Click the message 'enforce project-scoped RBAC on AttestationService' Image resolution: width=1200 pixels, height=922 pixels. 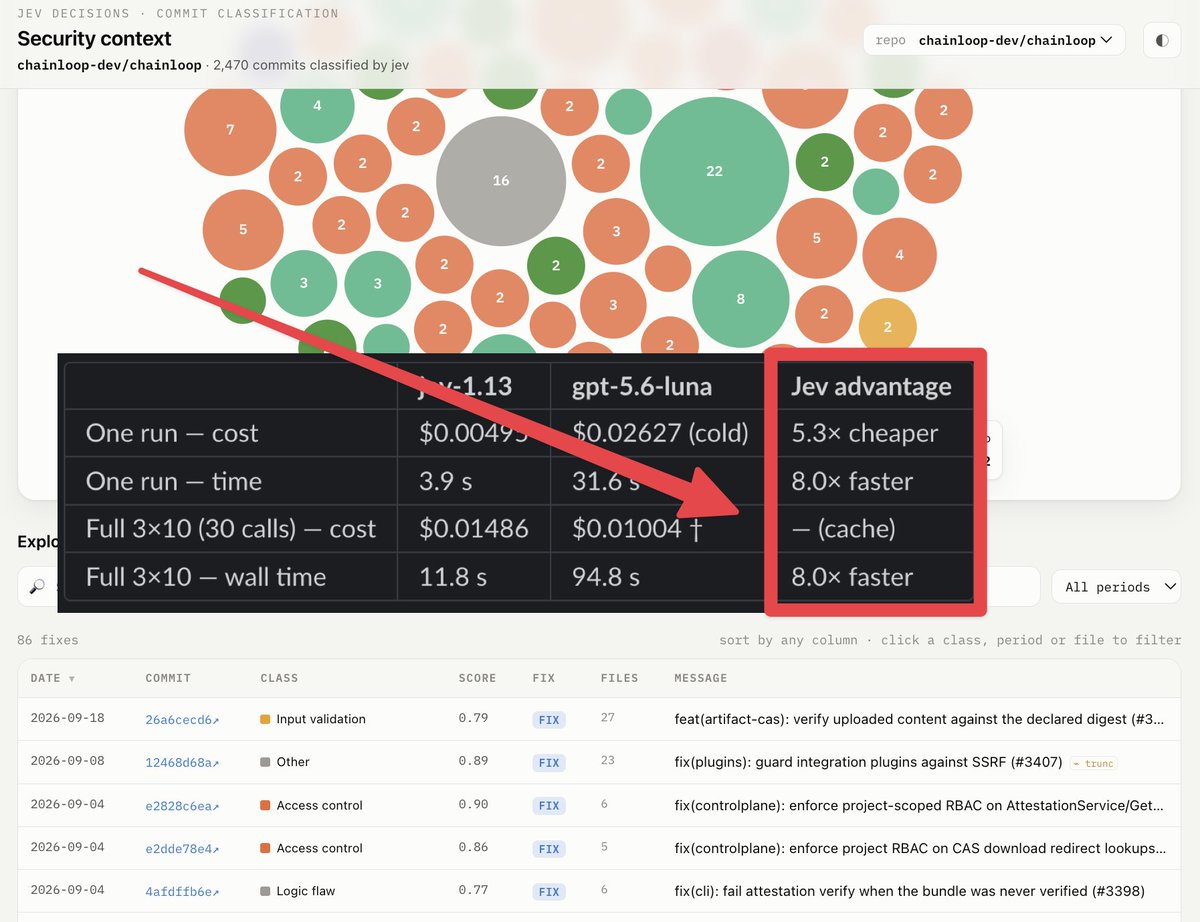[920, 805]
